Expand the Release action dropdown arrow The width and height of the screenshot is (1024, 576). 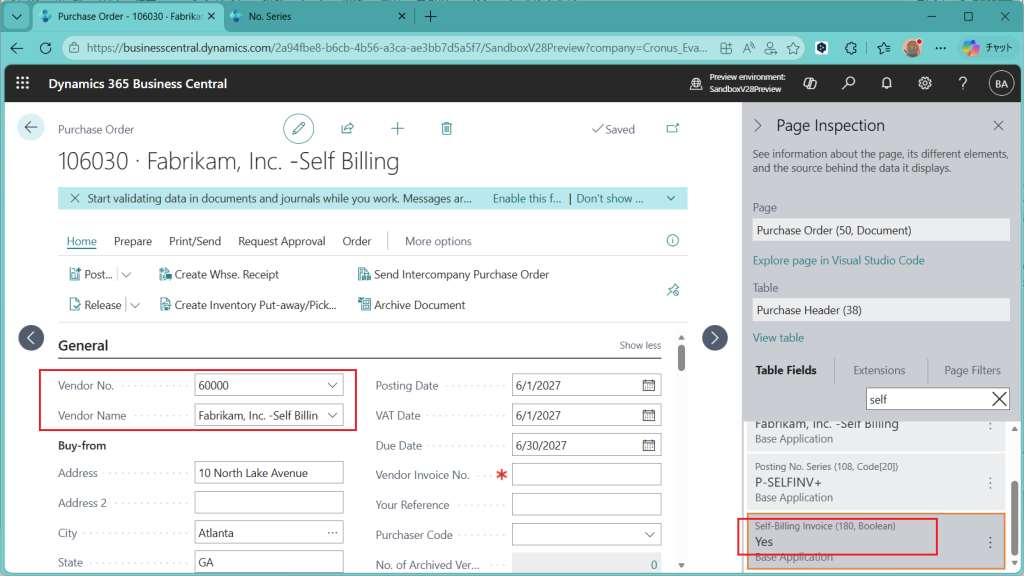135,305
